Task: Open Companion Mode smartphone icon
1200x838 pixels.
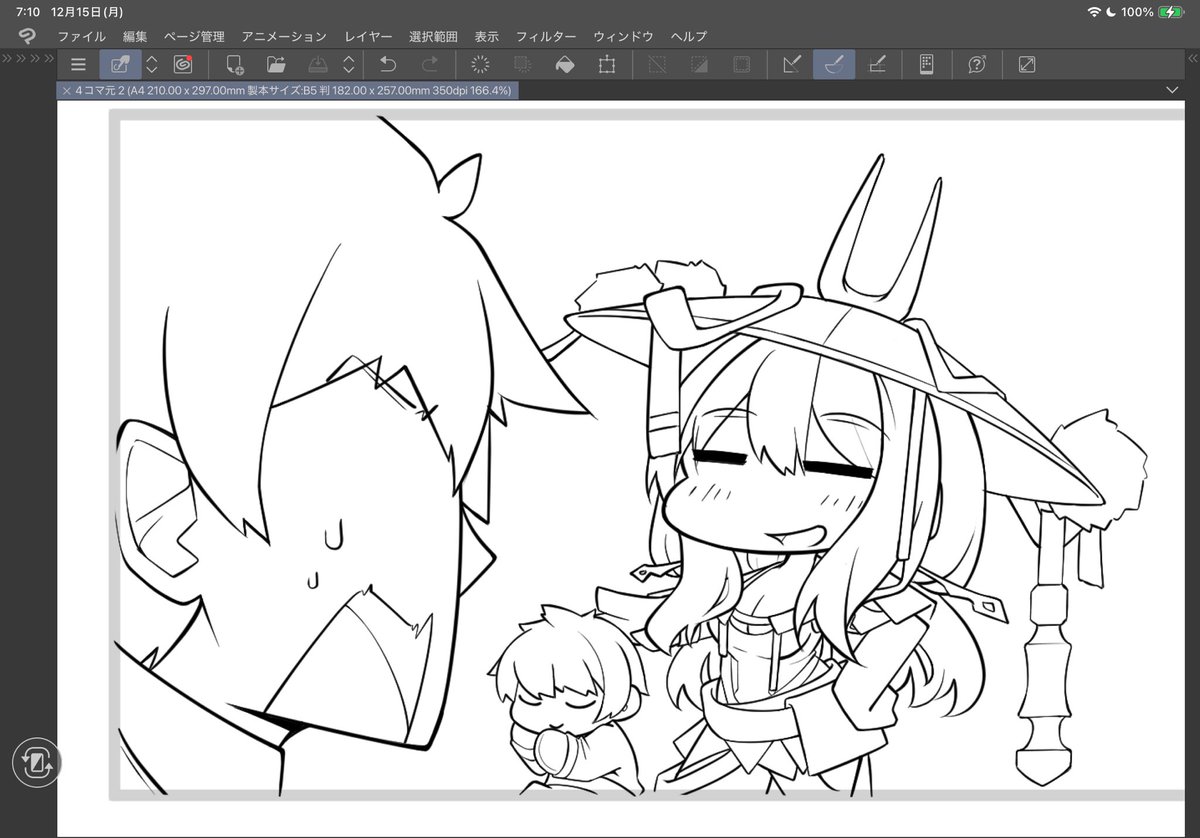Action: click(x=927, y=65)
